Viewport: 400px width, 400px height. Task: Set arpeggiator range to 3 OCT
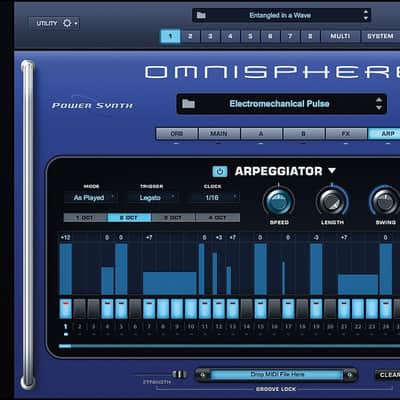[173, 218]
